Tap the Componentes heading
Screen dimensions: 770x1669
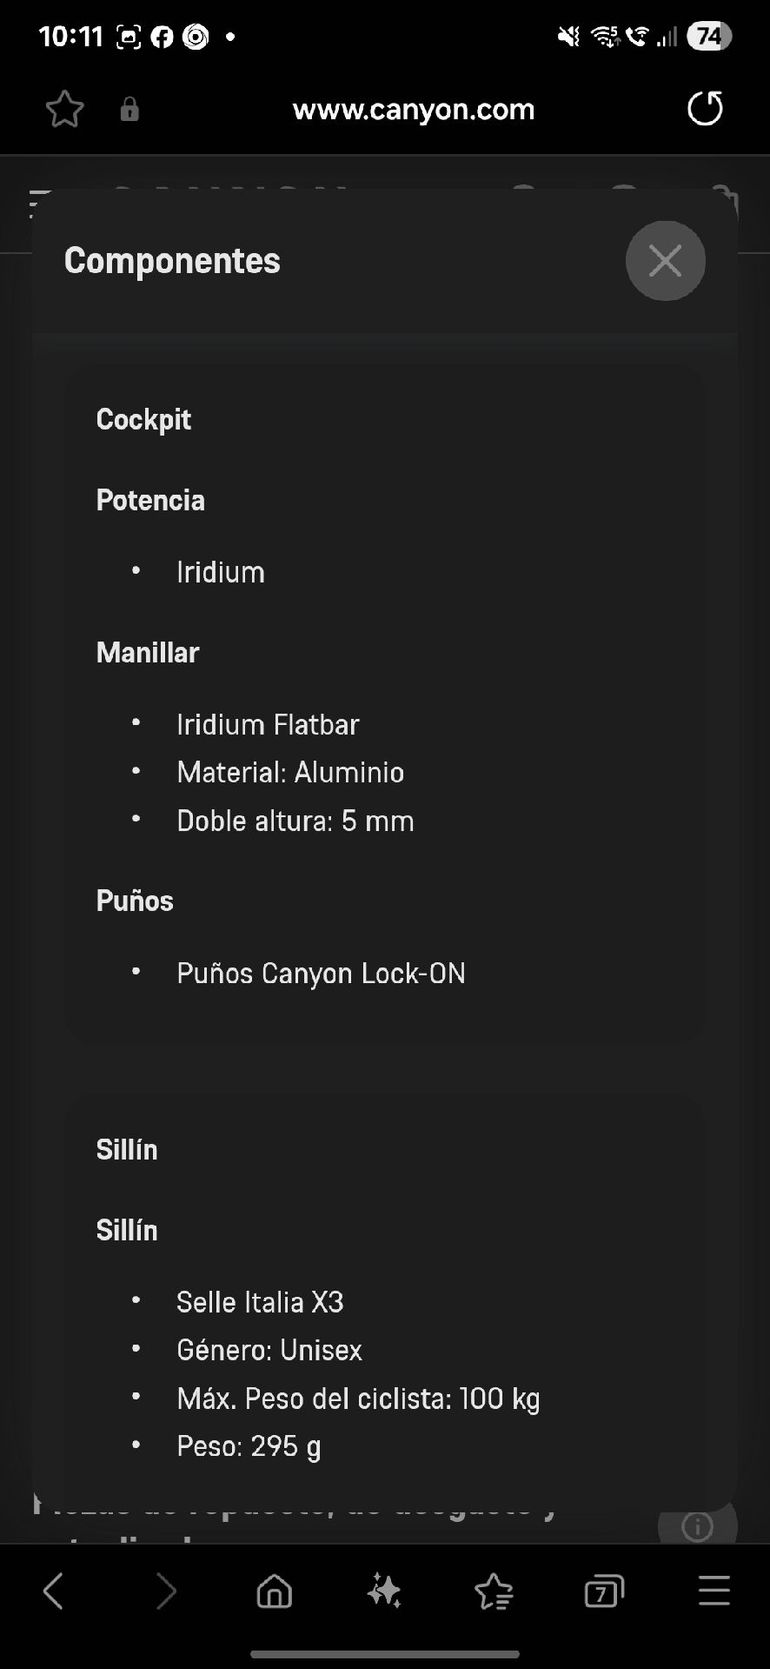pos(172,261)
